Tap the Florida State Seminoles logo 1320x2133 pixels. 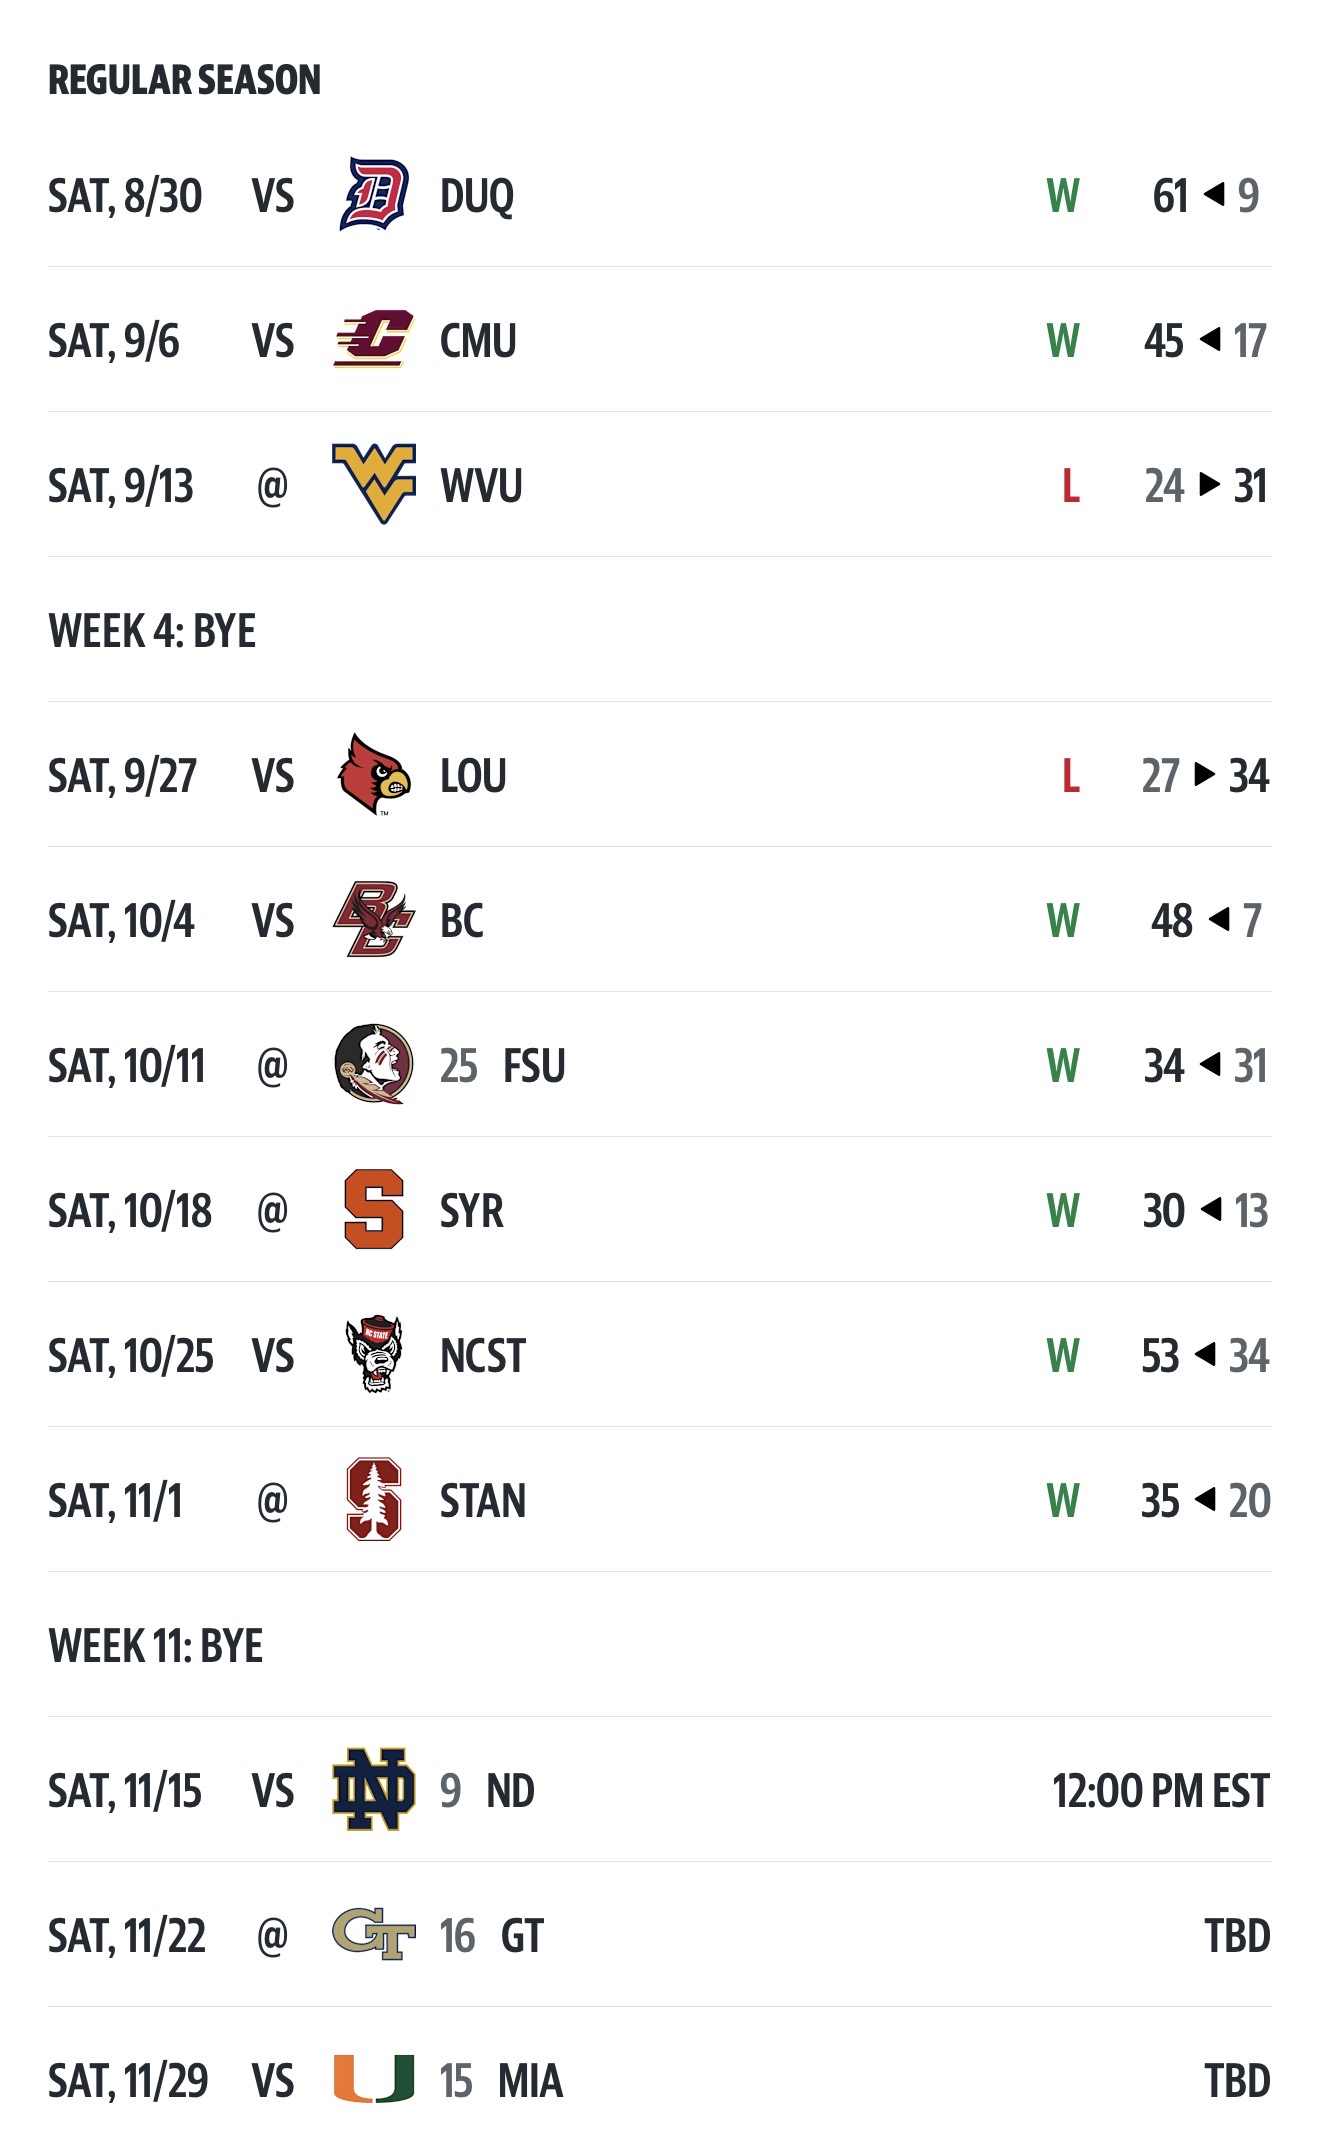click(374, 1064)
